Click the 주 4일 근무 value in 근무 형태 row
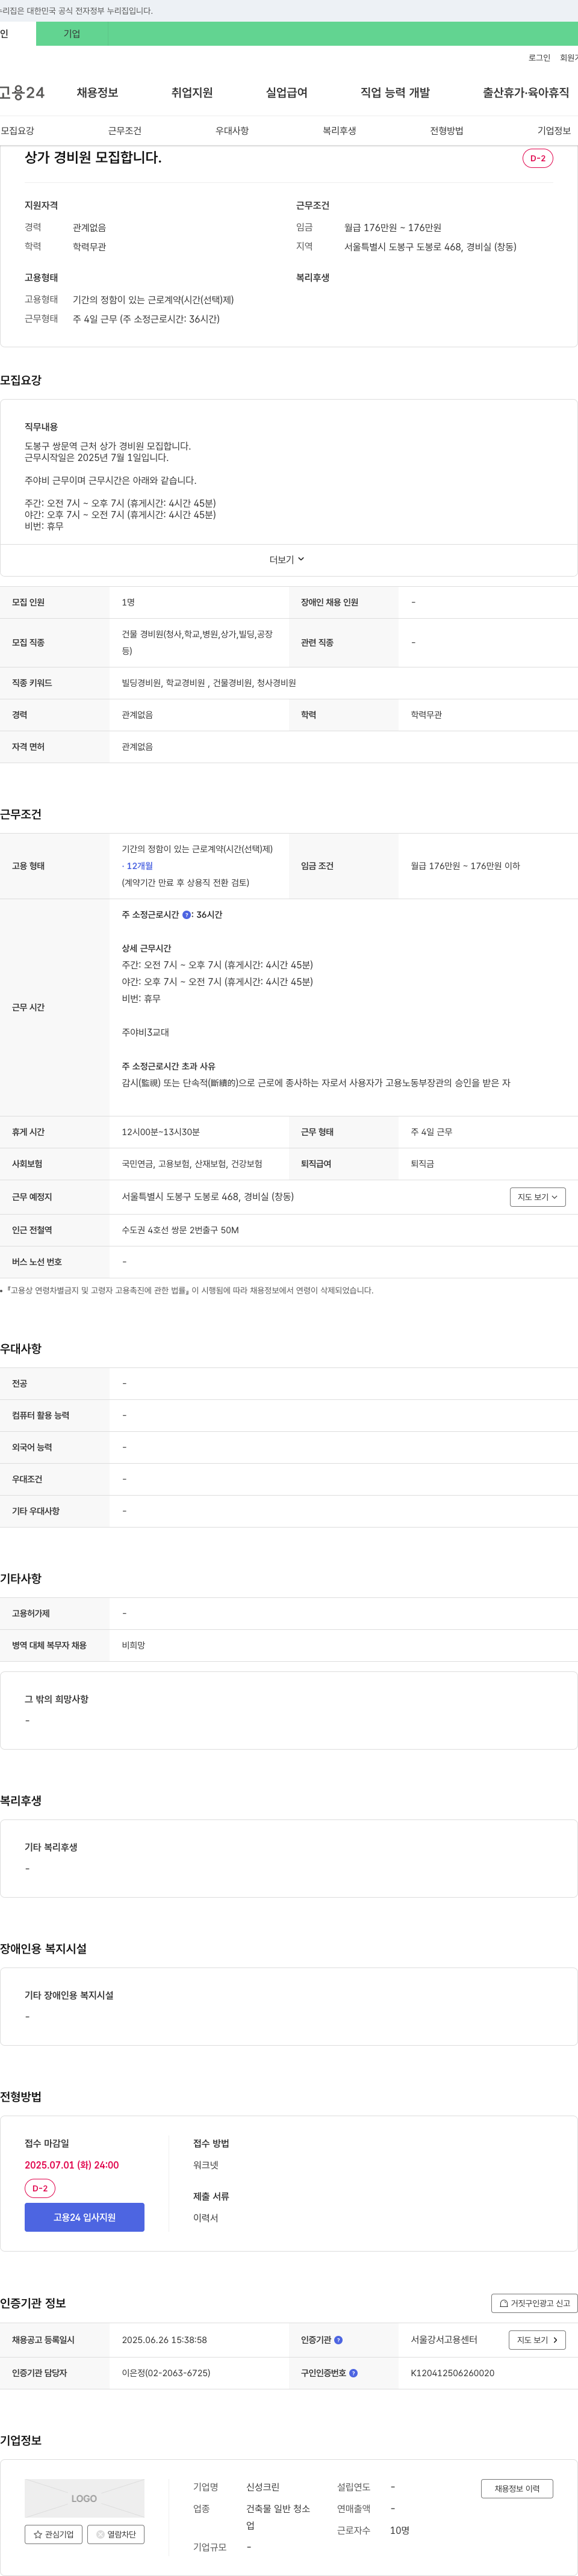Screen dimensions: 578x2576 (x=431, y=1132)
